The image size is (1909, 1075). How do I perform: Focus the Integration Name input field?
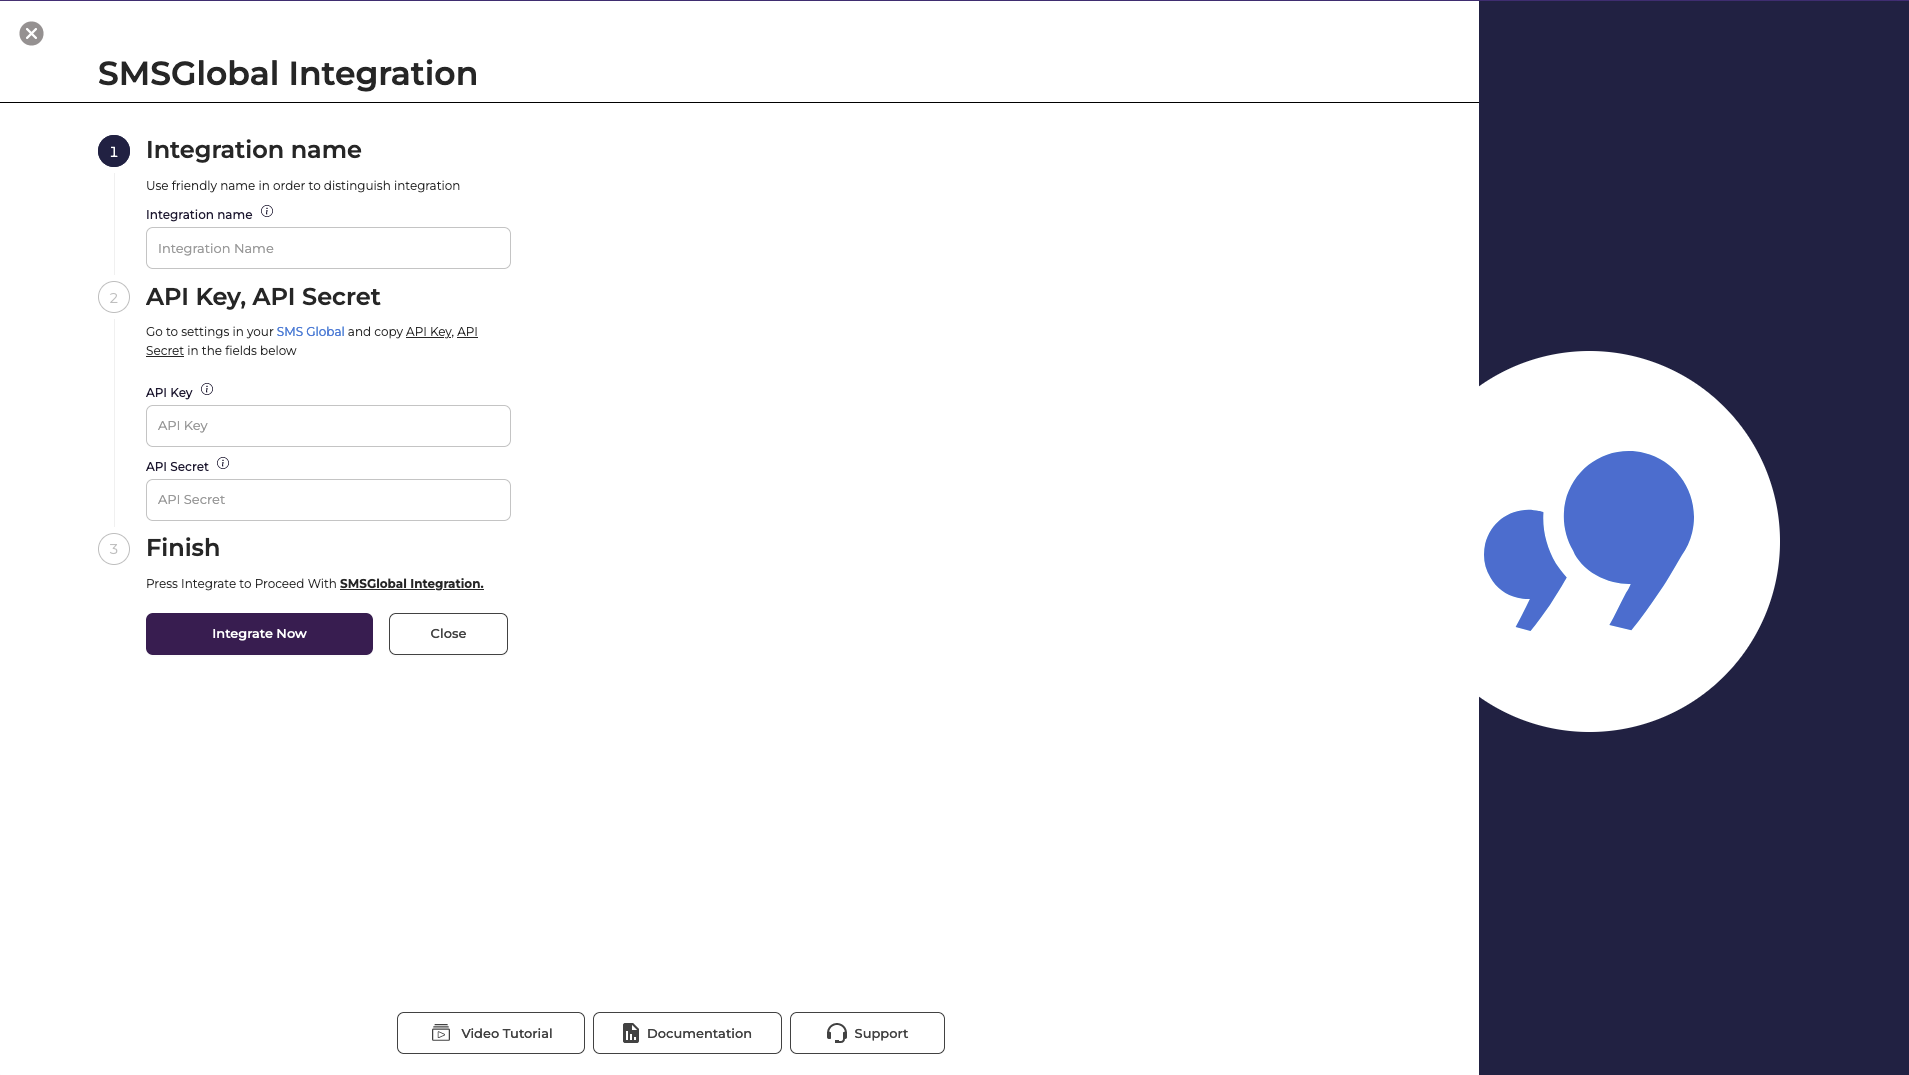click(x=328, y=248)
